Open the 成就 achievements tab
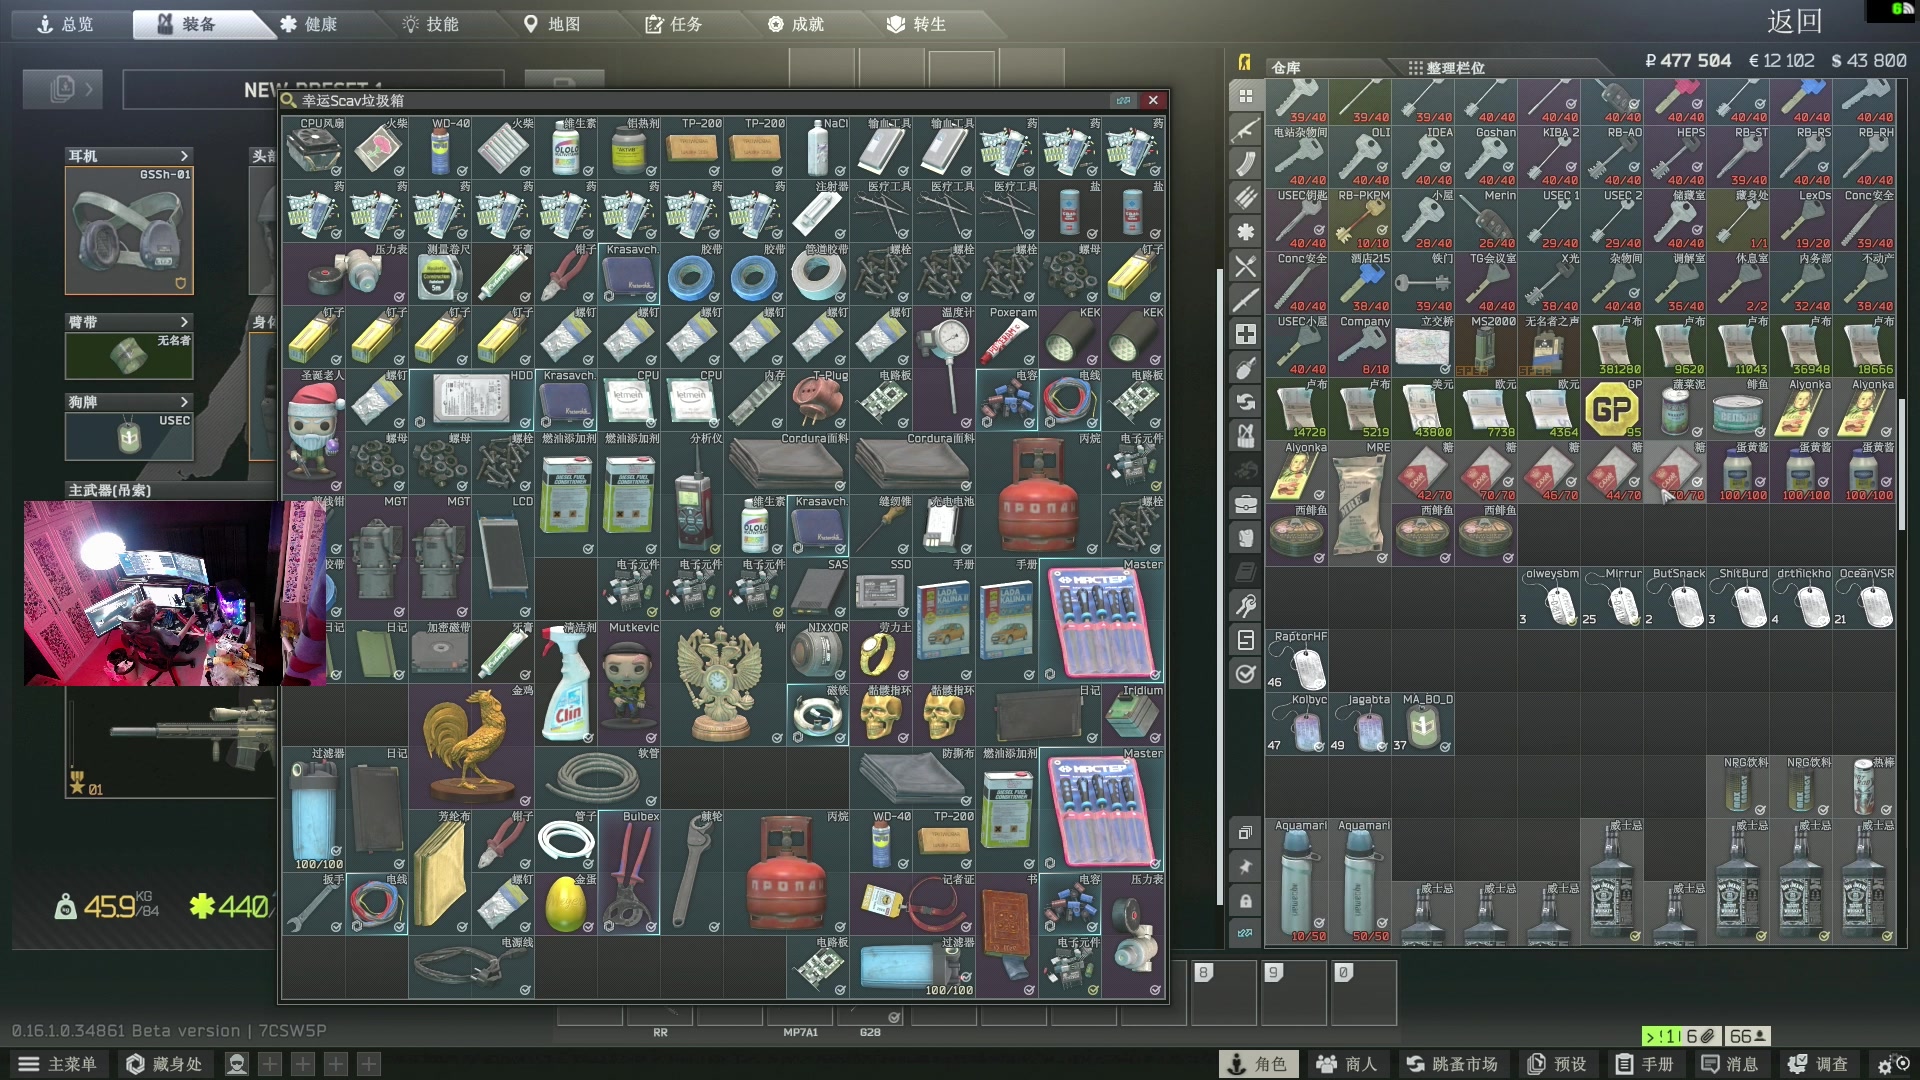The height and width of the screenshot is (1080, 1920). (x=796, y=24)
